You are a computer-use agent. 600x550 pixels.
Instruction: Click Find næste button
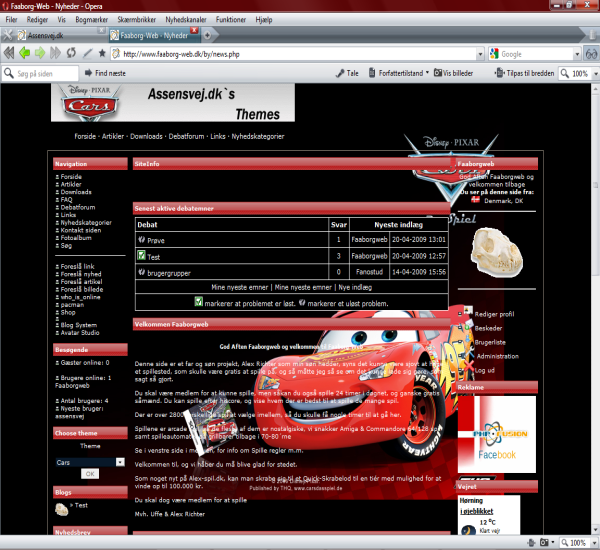pyautogui.click(x=105, y=73)
